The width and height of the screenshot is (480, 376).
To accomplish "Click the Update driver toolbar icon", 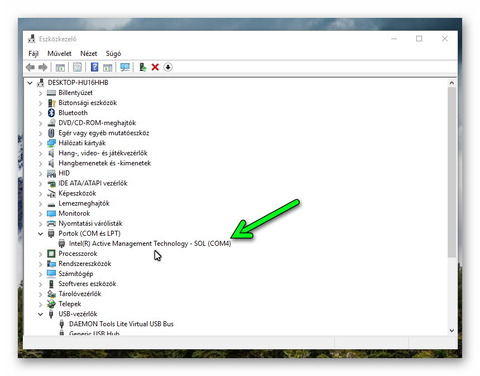I will tap(143, 67).
